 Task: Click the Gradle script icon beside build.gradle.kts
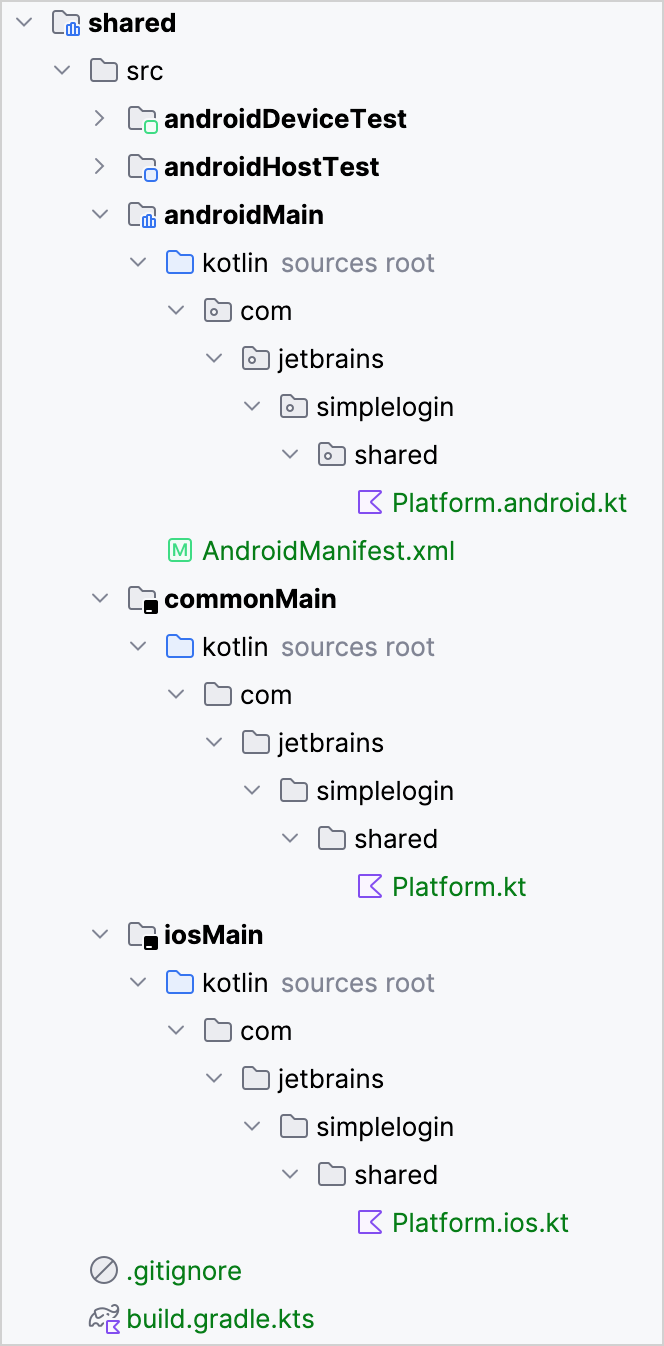tap(103, 1318)
